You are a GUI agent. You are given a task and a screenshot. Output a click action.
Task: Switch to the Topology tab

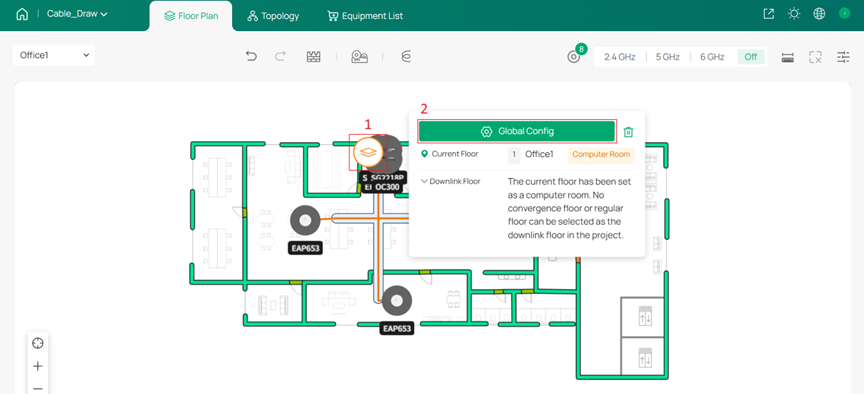[273, 16]
